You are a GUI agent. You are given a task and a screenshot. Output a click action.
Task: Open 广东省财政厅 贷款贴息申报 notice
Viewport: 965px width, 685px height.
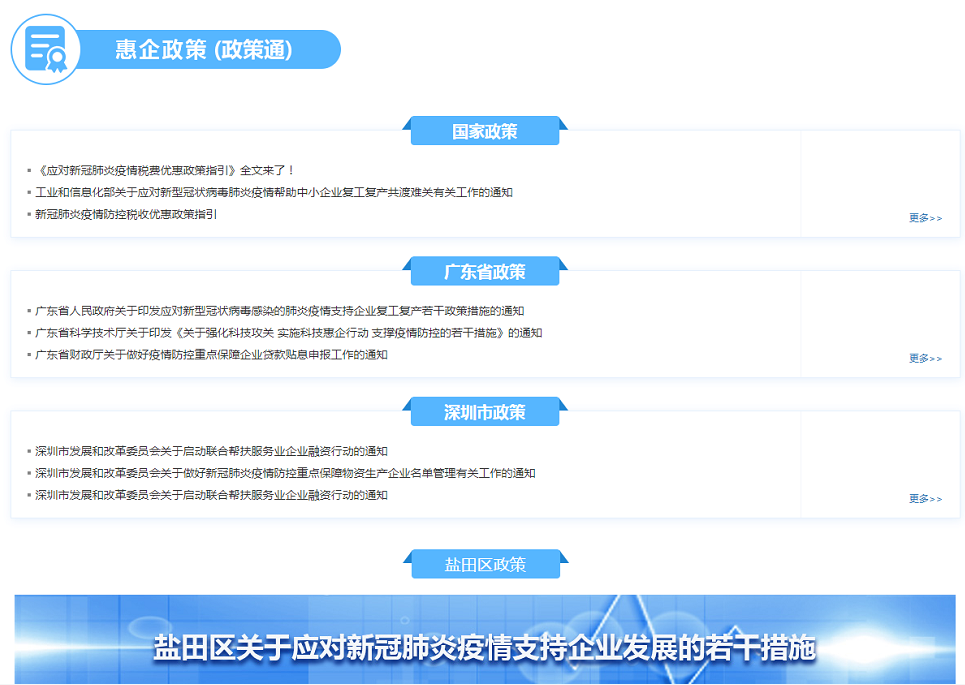(211, 355)
